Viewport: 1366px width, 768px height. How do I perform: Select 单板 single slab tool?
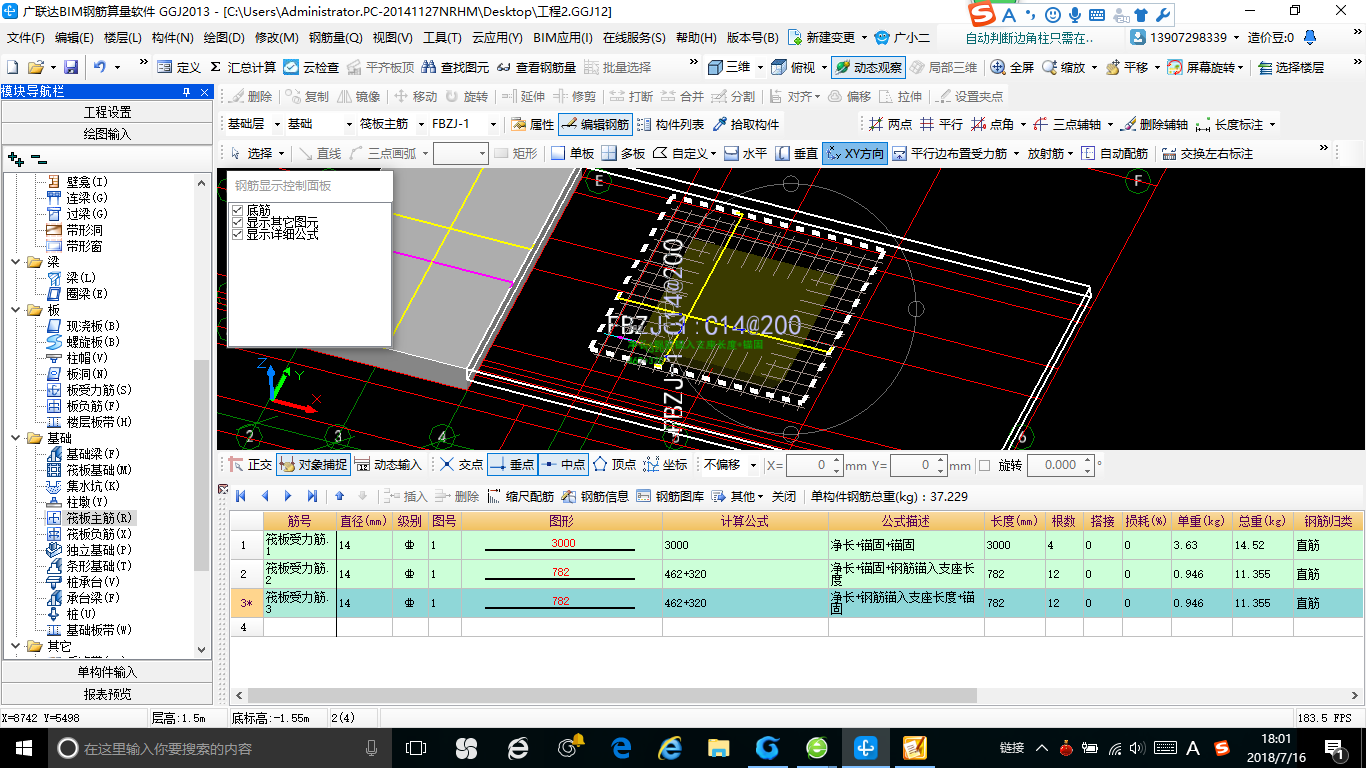coord(573,154)
